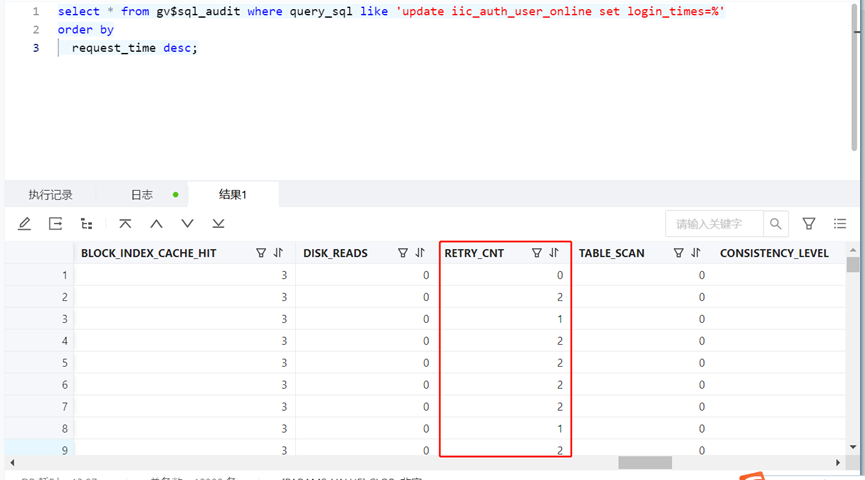This screenshot has height=480, width=865.
Task: Filter the DISK_READS column
Action: [x=403, y=253]
